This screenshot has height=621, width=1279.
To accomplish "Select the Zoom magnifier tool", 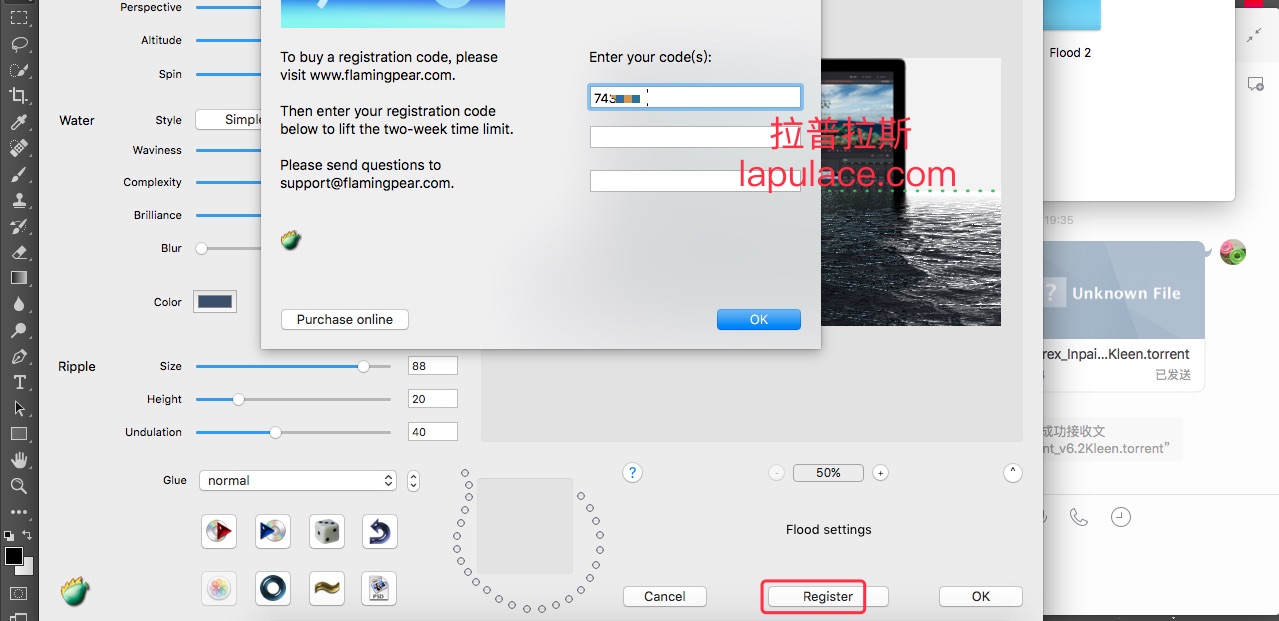I will pos(19,486).
